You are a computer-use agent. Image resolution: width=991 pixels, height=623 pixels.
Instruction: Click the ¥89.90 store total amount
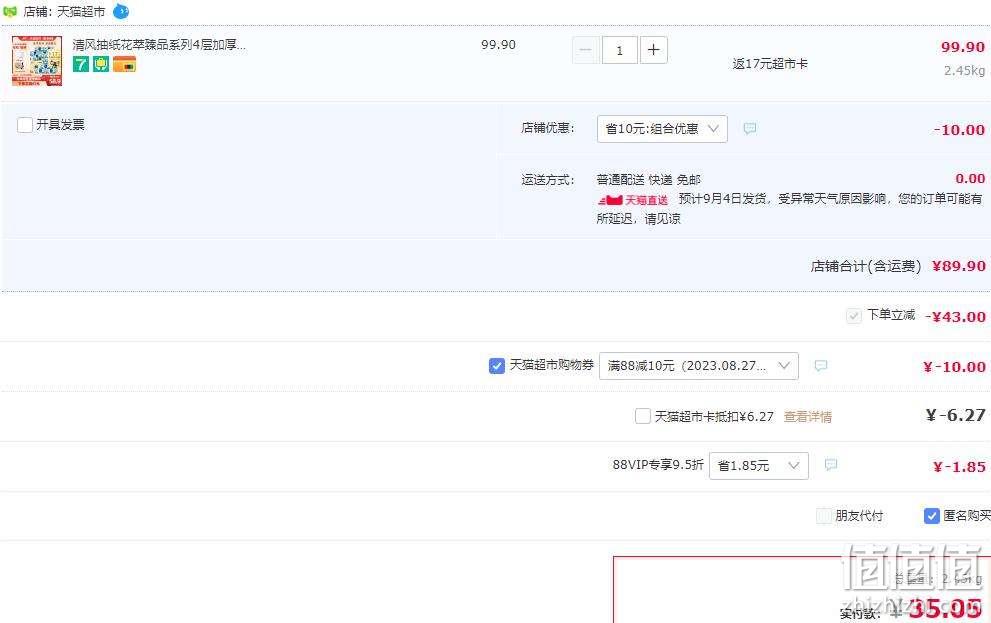958,266
